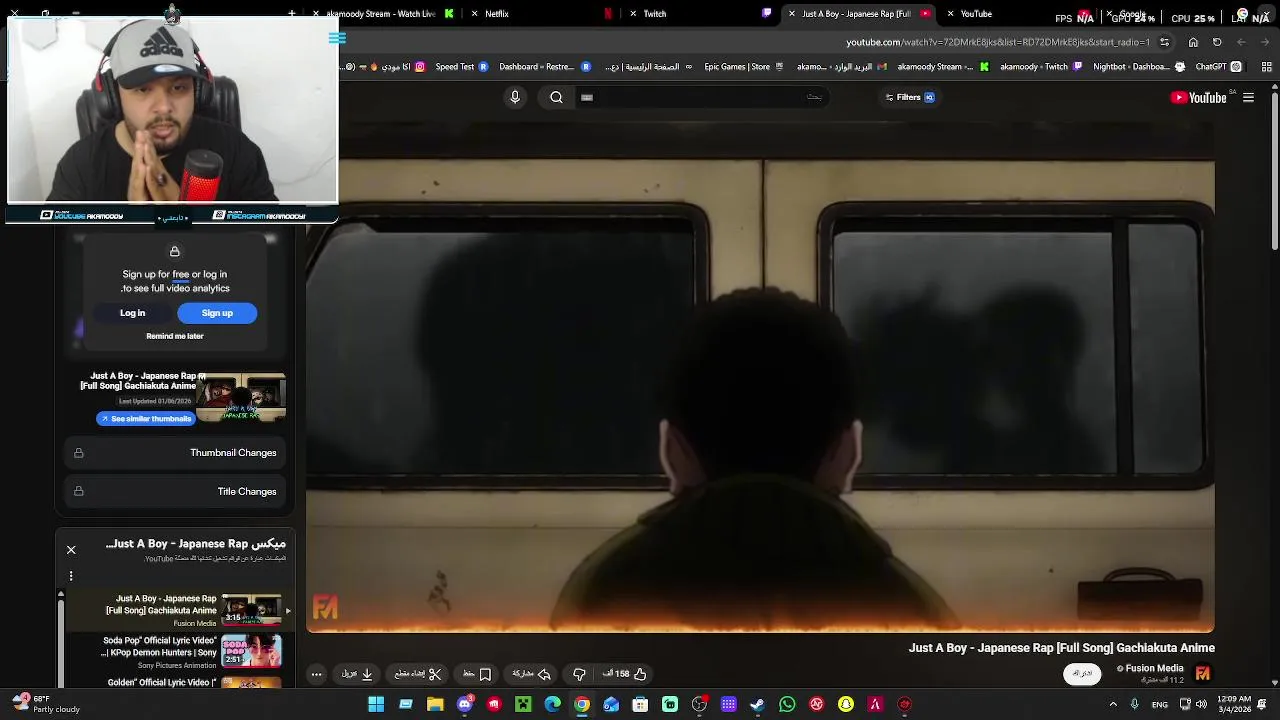
Task: Expand the Title Changes section
Action: [x=176, y=491]
